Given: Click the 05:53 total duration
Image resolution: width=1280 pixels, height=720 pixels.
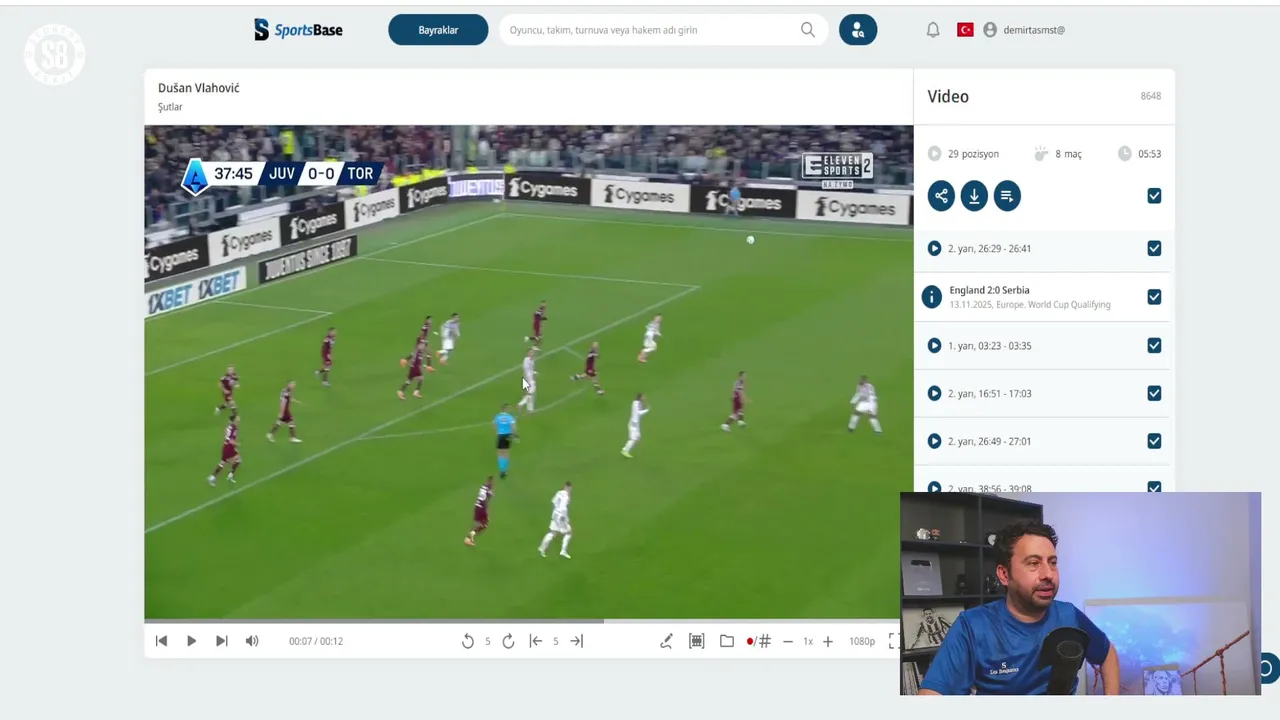Looking at the screenshot, I should pyautogui.click(x=1149, y=154).
